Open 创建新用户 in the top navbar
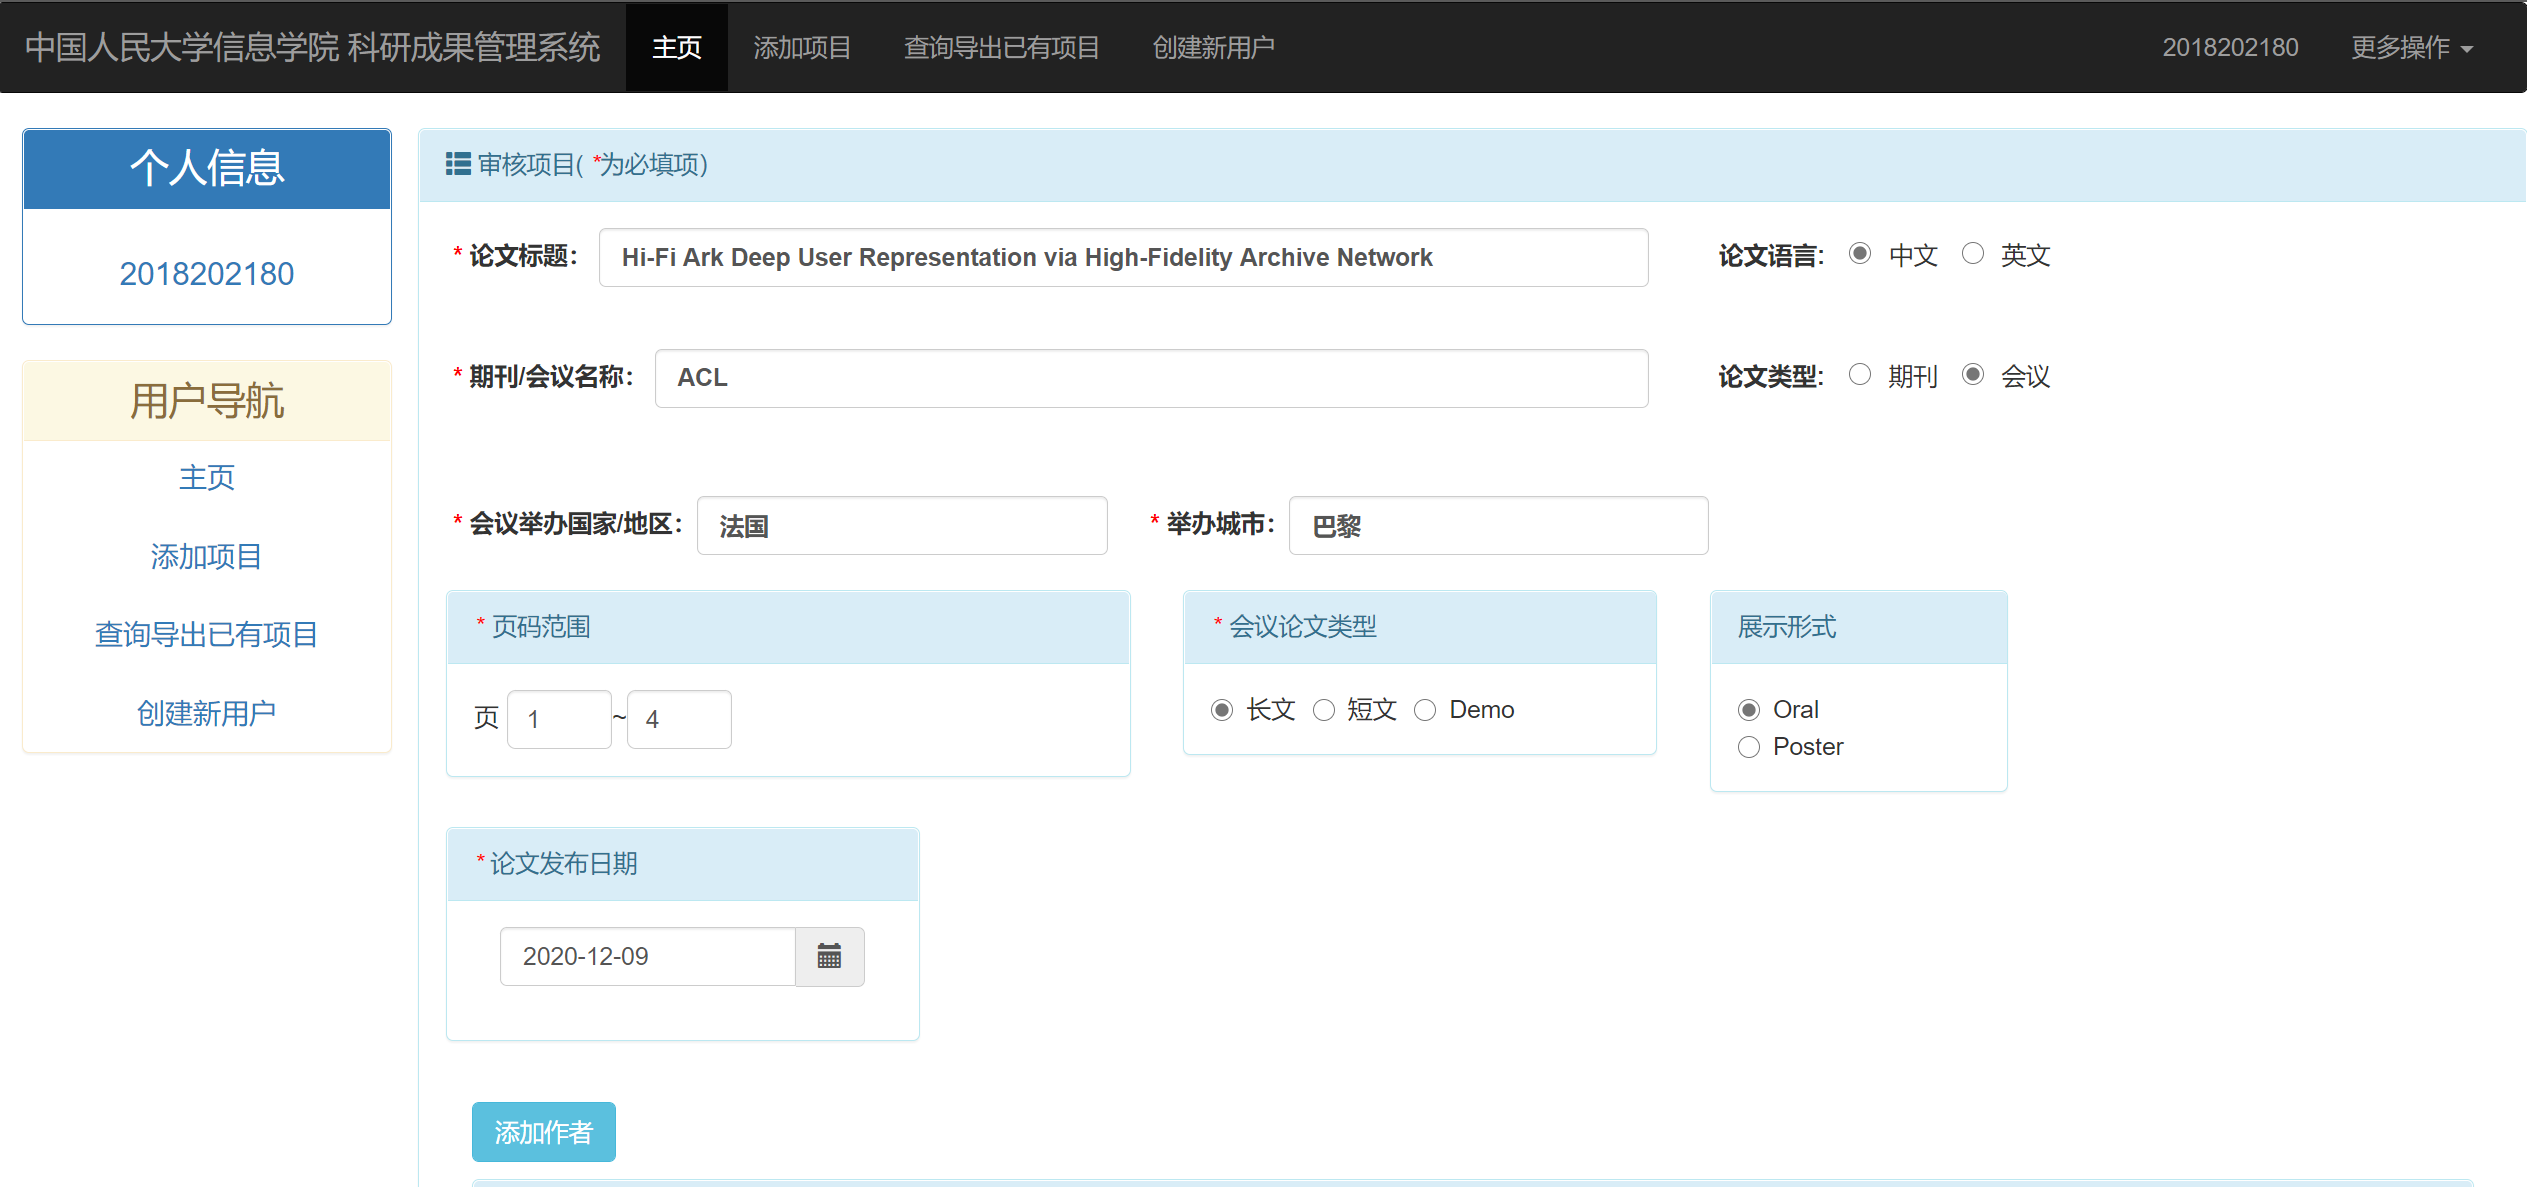Image resolution: width=2527 pixels, height=1187 pixels. point(1213,47)
